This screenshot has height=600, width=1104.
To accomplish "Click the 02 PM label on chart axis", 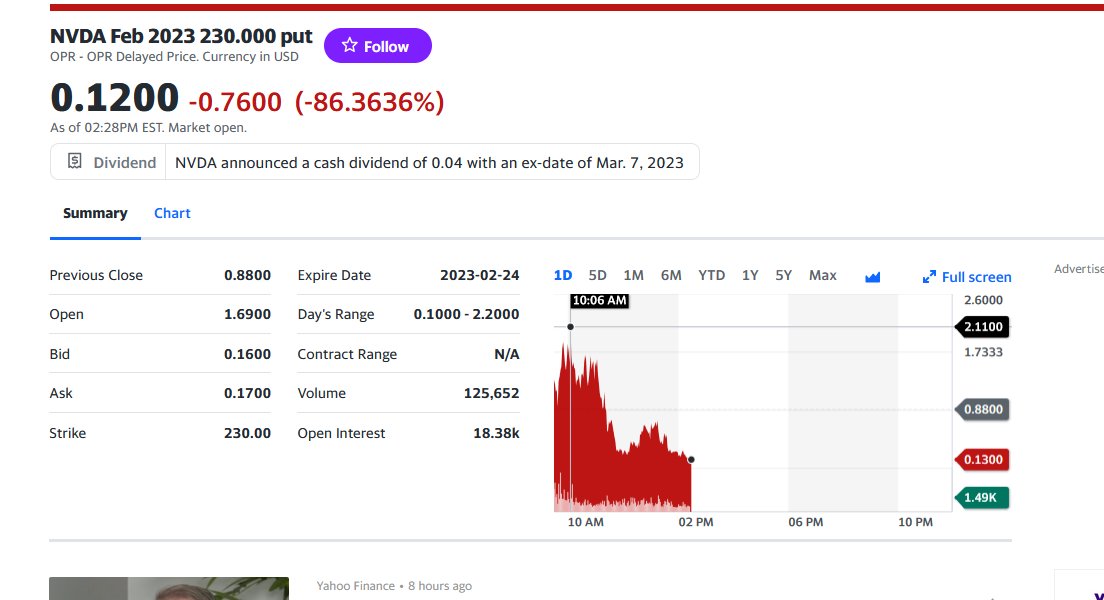I will pyautogui.click(x=696, y=523).
